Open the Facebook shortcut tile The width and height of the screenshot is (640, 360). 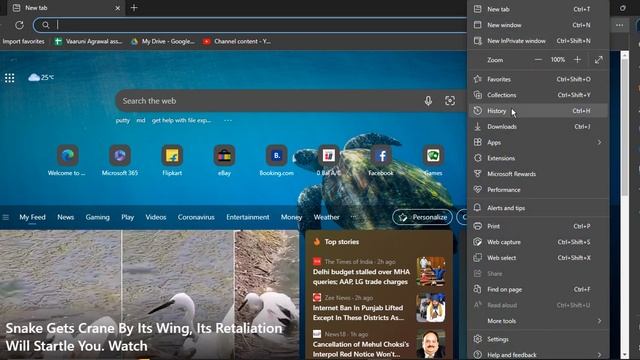point(381,160)
